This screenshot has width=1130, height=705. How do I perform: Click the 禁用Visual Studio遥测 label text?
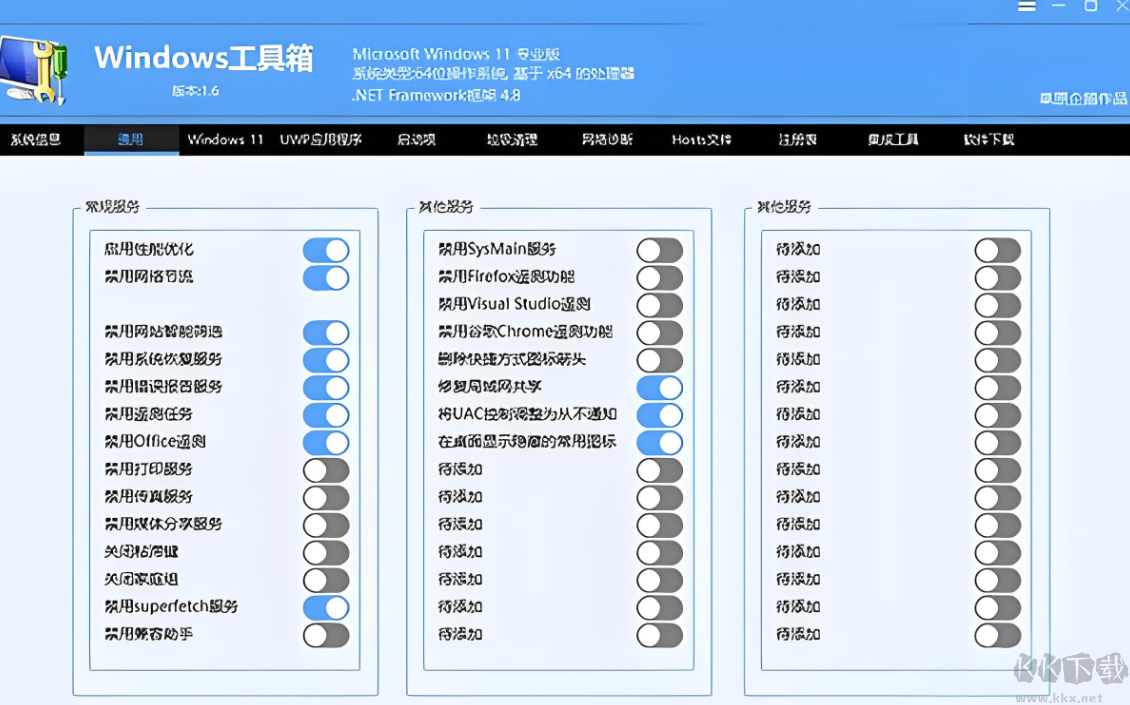pos(515,303)
